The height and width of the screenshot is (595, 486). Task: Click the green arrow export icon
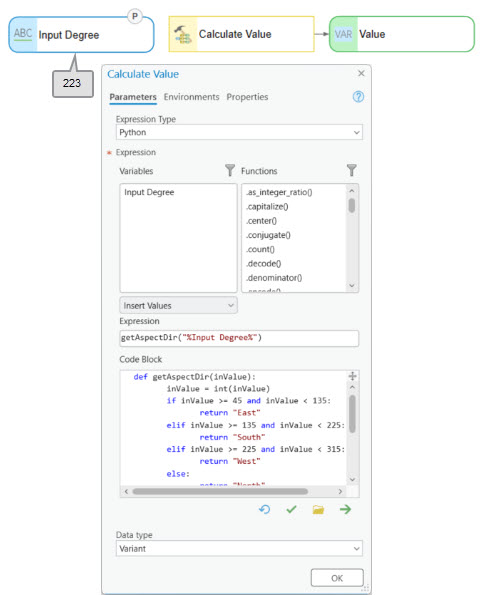(345, 509)
